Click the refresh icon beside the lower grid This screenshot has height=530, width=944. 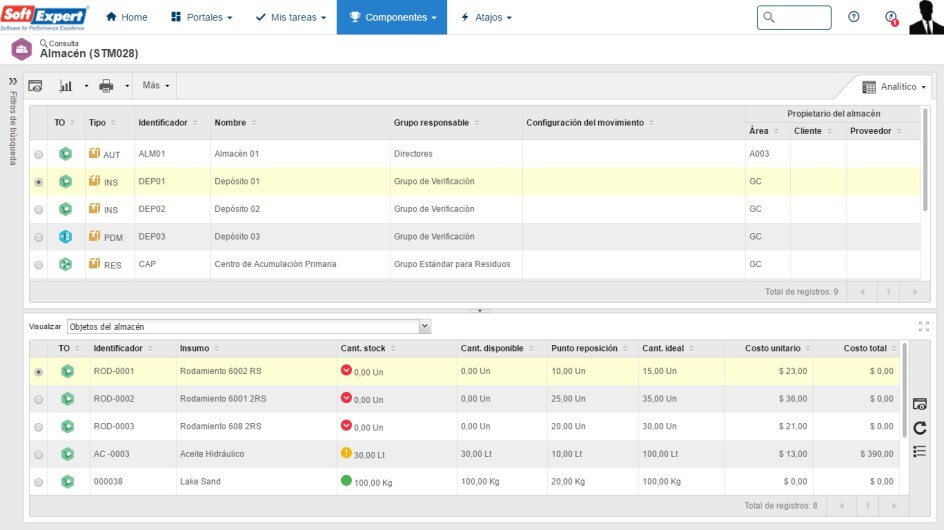pos(920,428)
